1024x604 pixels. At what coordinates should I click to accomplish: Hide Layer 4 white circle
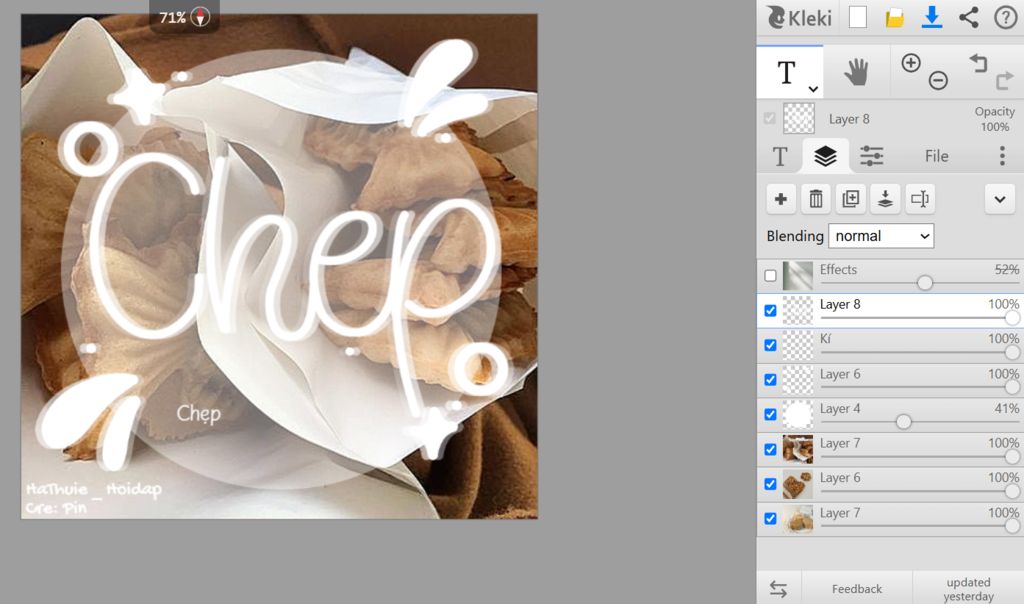tap(771, 414)
